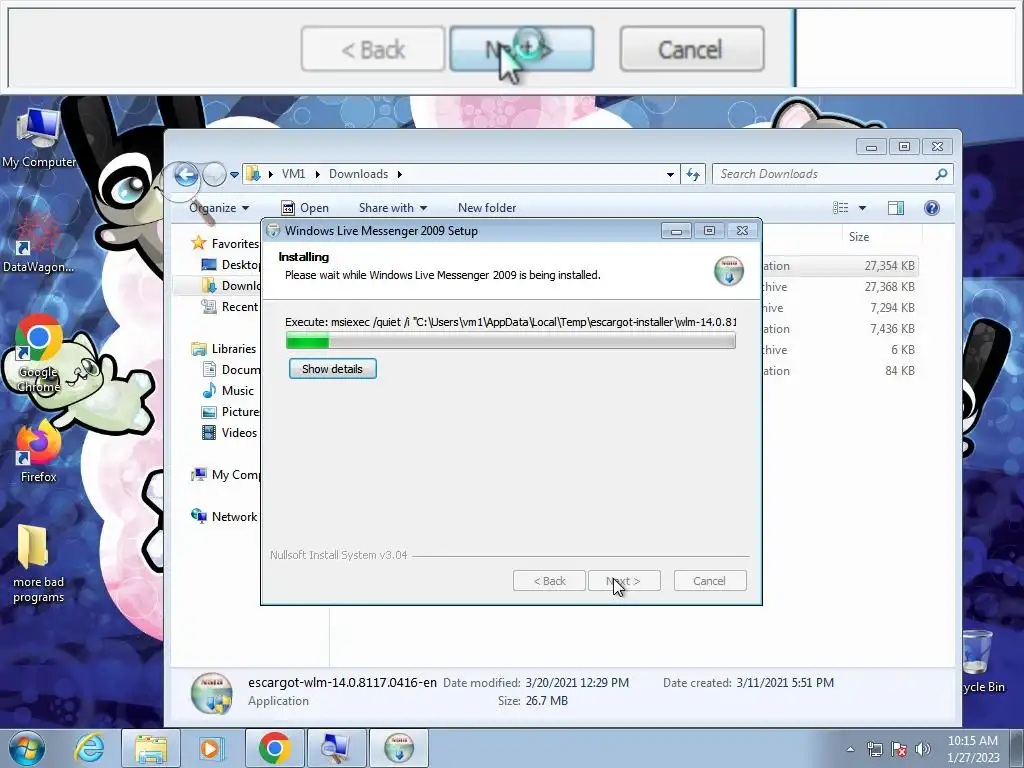Click VM1 in address breadcrumb
The height and width of the screenshot is (768, 1024).
tap(293, 174)
